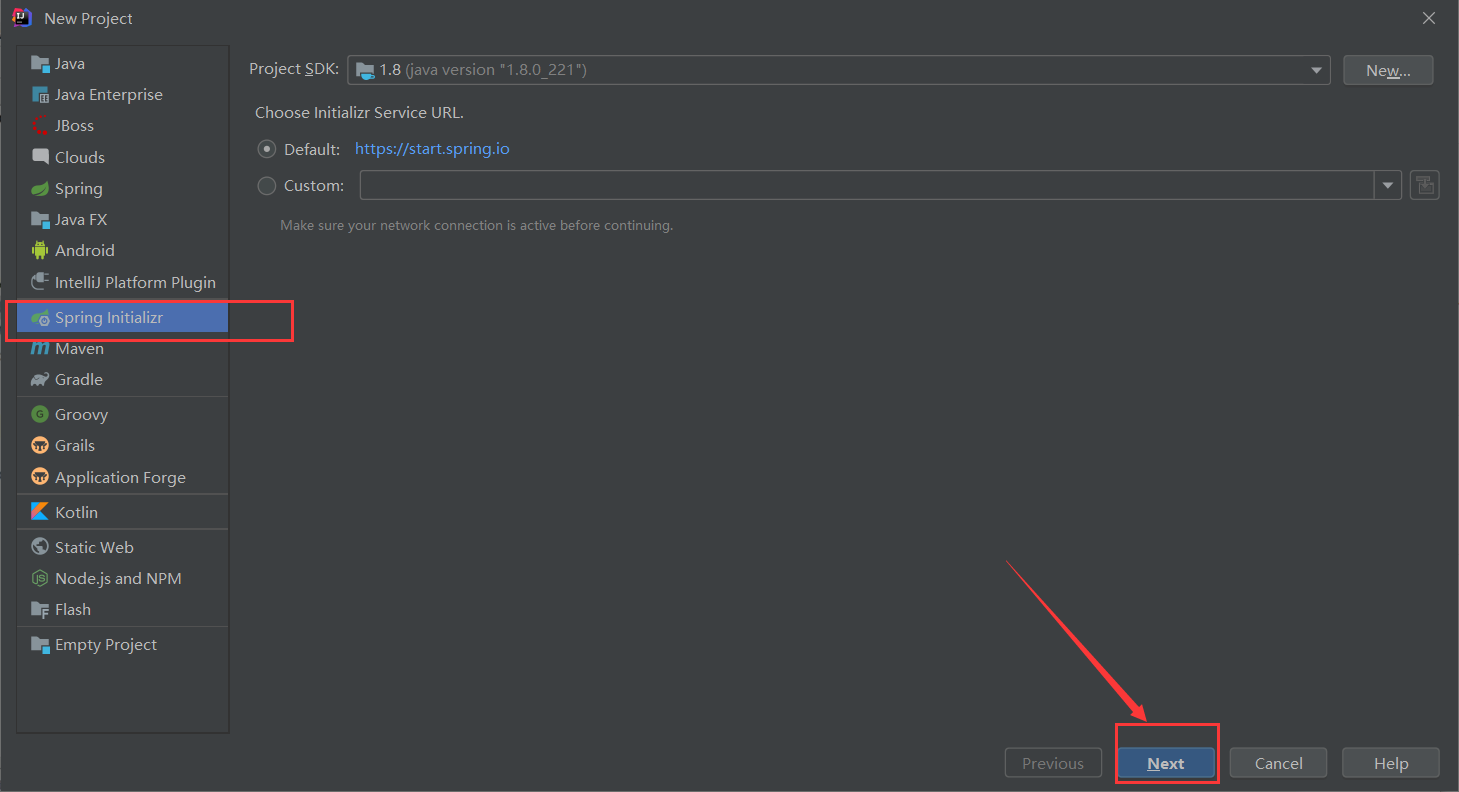The image size is (1459, 792).
Task: Select the IntelliJ Platform Plugin icon
Action: 40,282
